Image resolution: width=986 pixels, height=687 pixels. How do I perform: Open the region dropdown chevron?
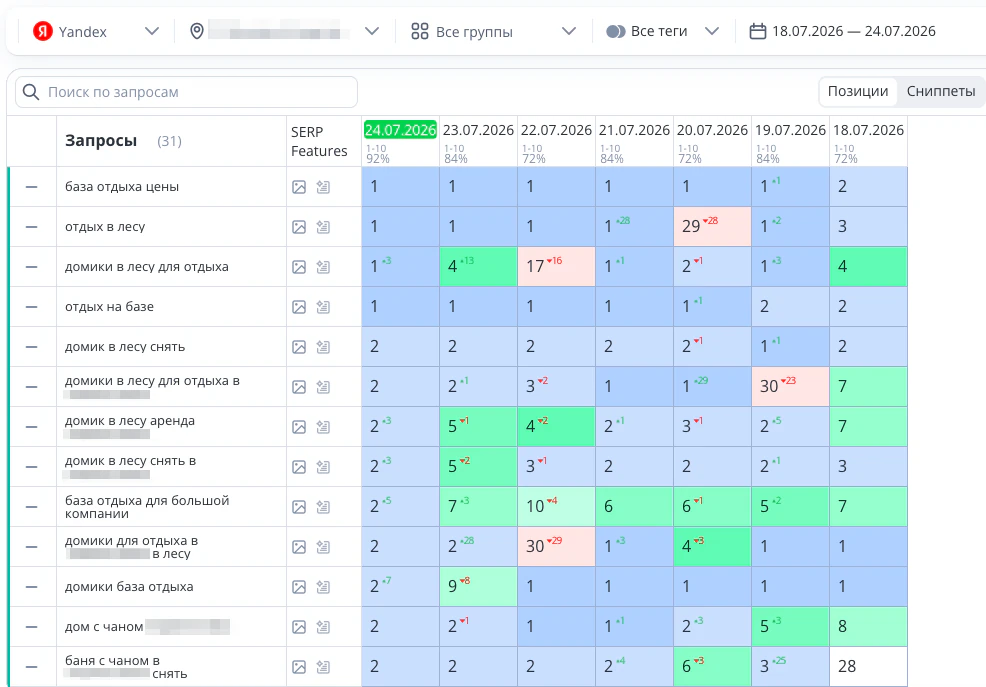pos(372,31)
